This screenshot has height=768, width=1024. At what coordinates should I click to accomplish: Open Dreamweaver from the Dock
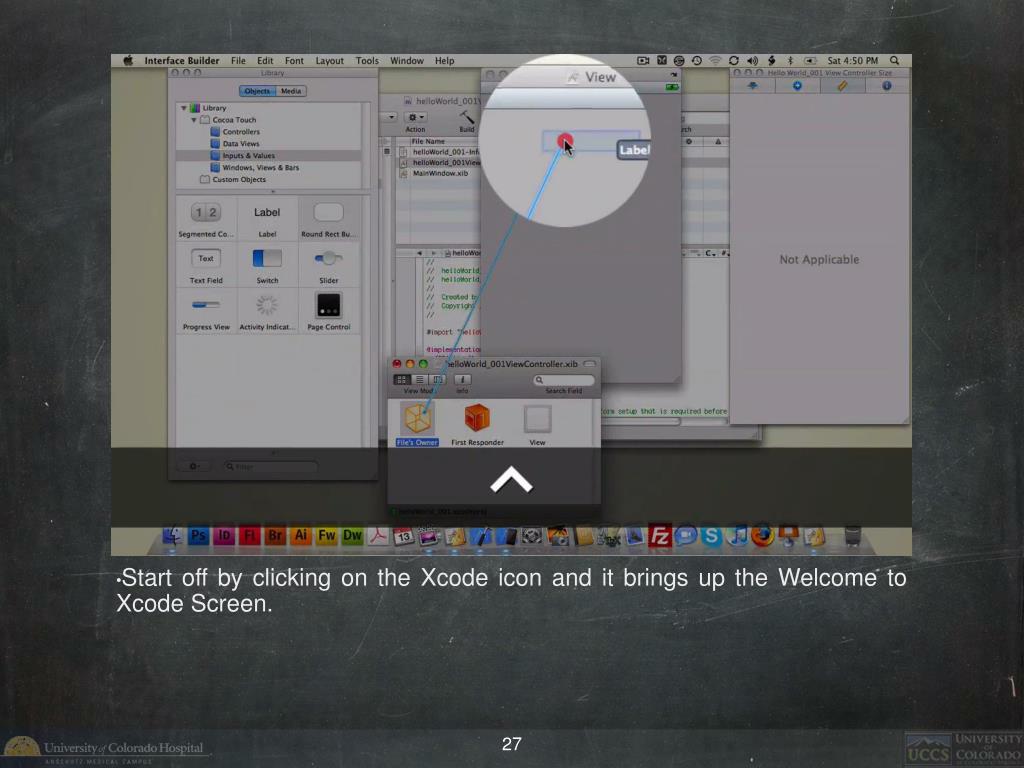(353, 536)
